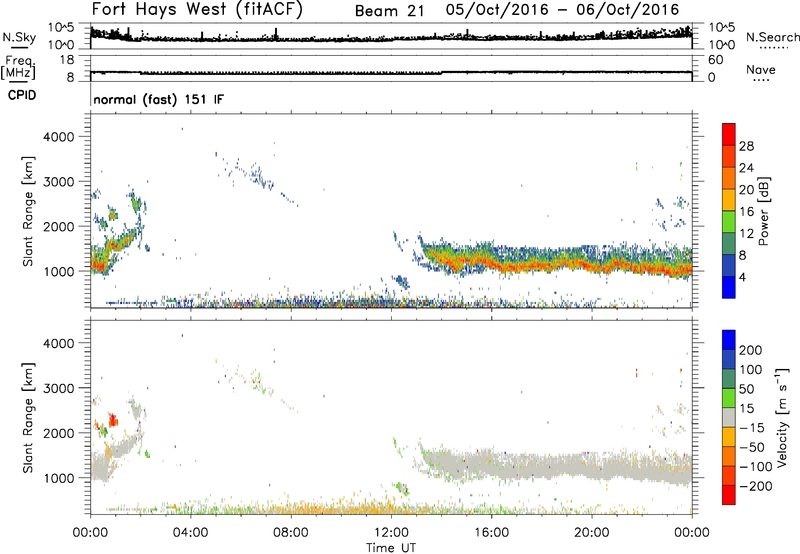800x554 pixels.
Task: Click the 'Slant Range [km]' label of power panel
Action: 28,211
